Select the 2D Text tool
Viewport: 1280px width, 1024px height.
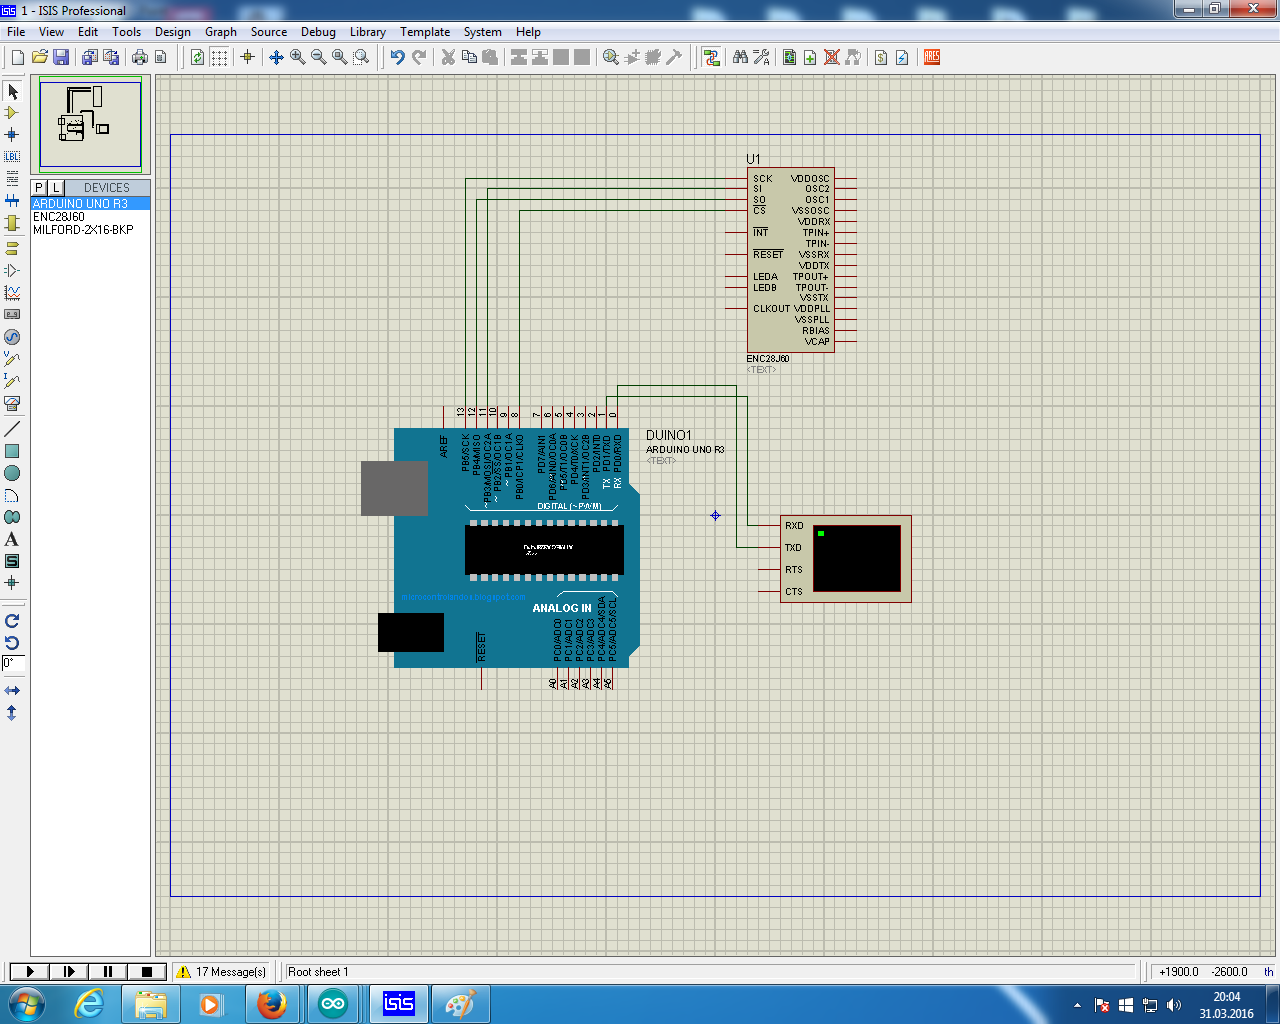click(12, 539)
